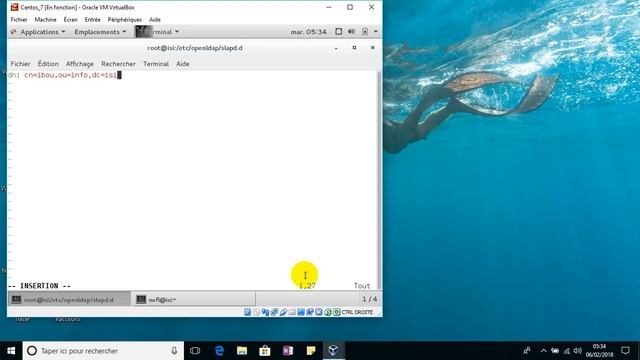Image resolution: width=640 pixels, height=360 pixels.
Task: Click VirtualBox keyboard capture icon
Action: coord(337,312)
